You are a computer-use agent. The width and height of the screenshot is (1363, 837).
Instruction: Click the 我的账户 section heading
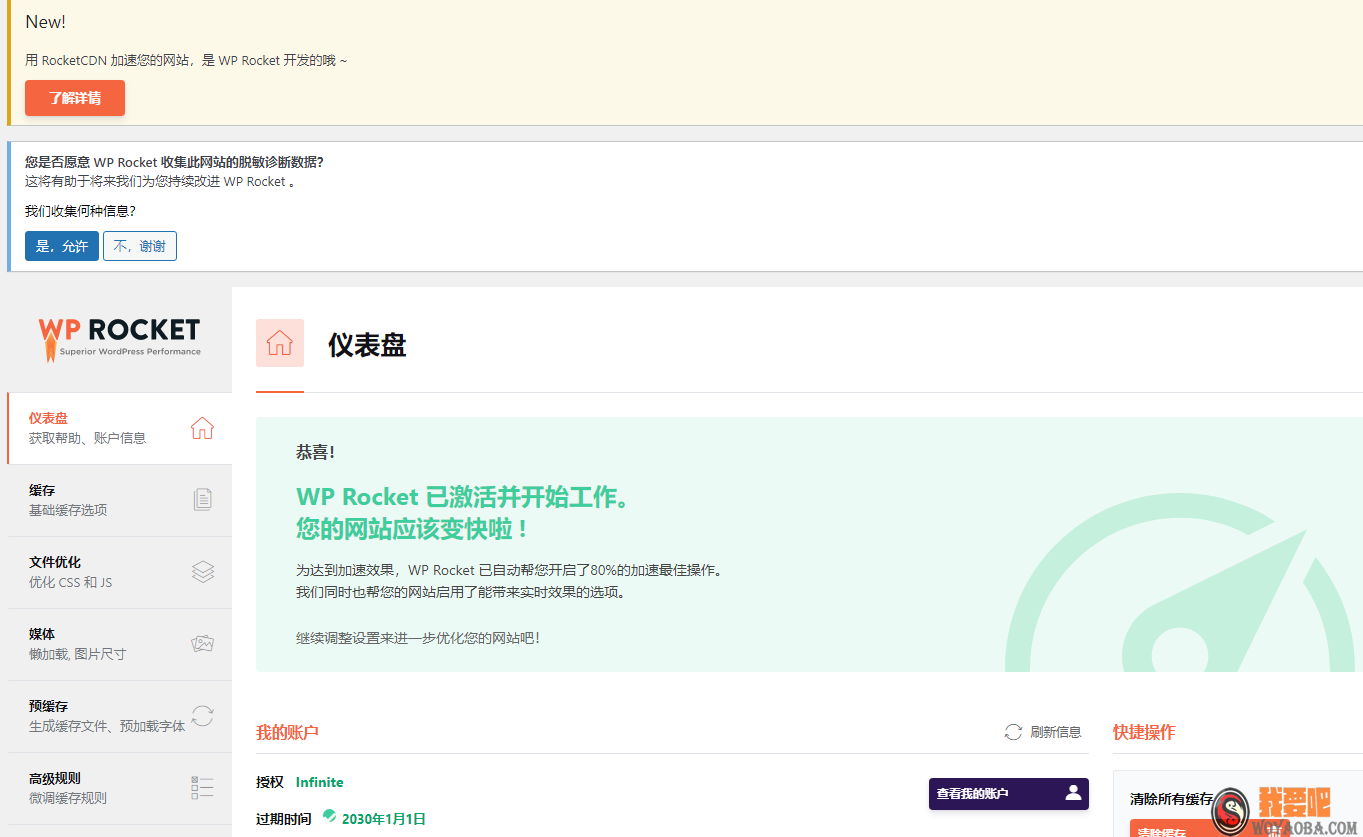click(x=287, y=732)
